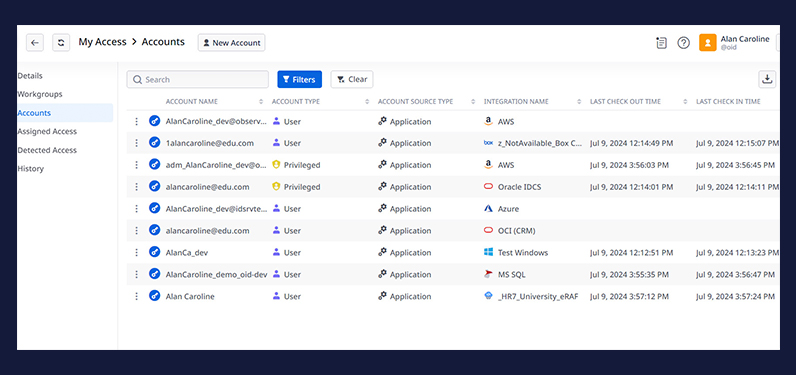
Task: Sort by Account Type column arrows
Action: pyautogui.click(x=367, y=101)
